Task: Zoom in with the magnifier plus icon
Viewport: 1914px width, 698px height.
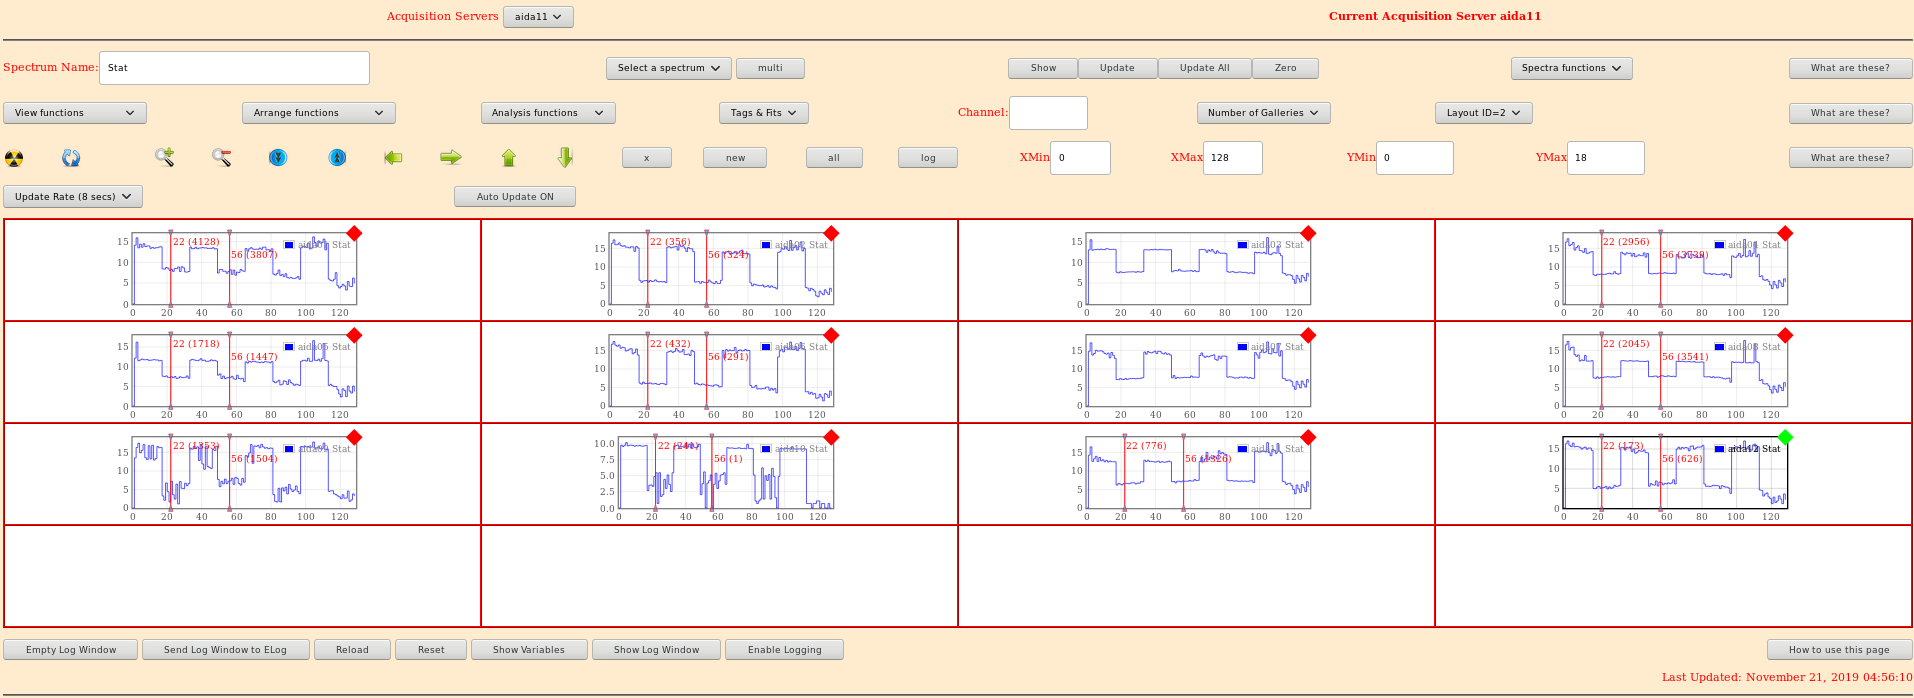Action: click(x=165, y=157)
